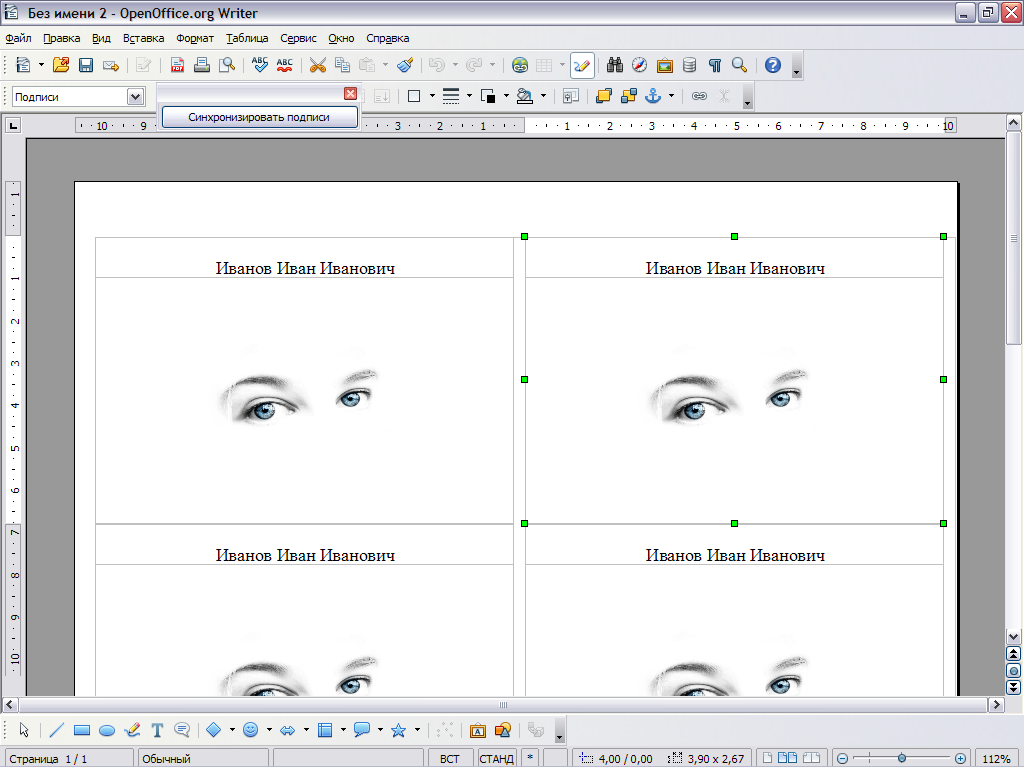This screenshot has height=768, width=1024.
Task: Save the document with the floppy disk icon
Action: (86, 65)
